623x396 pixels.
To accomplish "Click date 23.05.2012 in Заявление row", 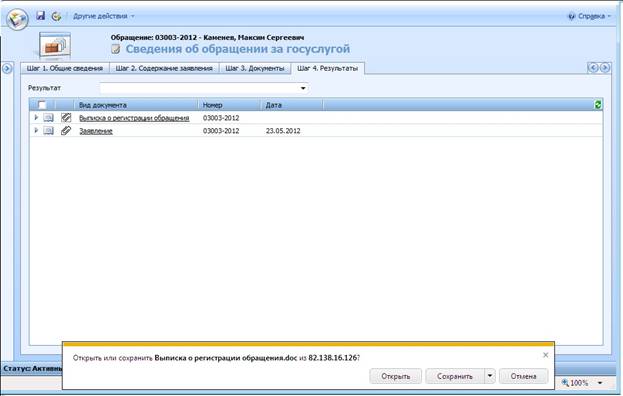I will [283, 131].
